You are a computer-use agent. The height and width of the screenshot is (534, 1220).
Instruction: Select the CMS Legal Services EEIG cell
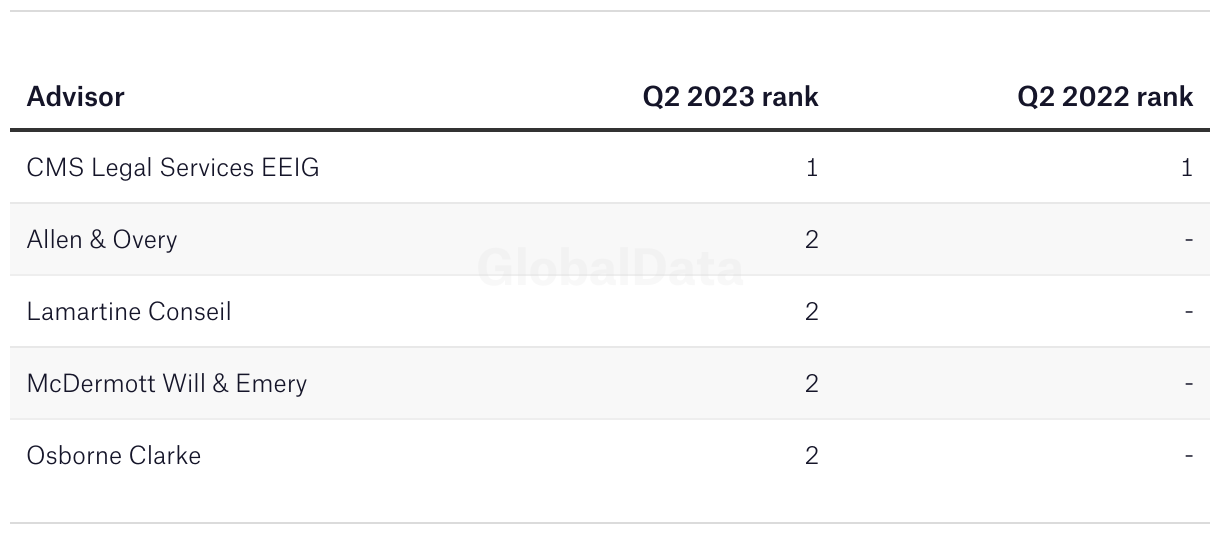(x=173, y=168)
